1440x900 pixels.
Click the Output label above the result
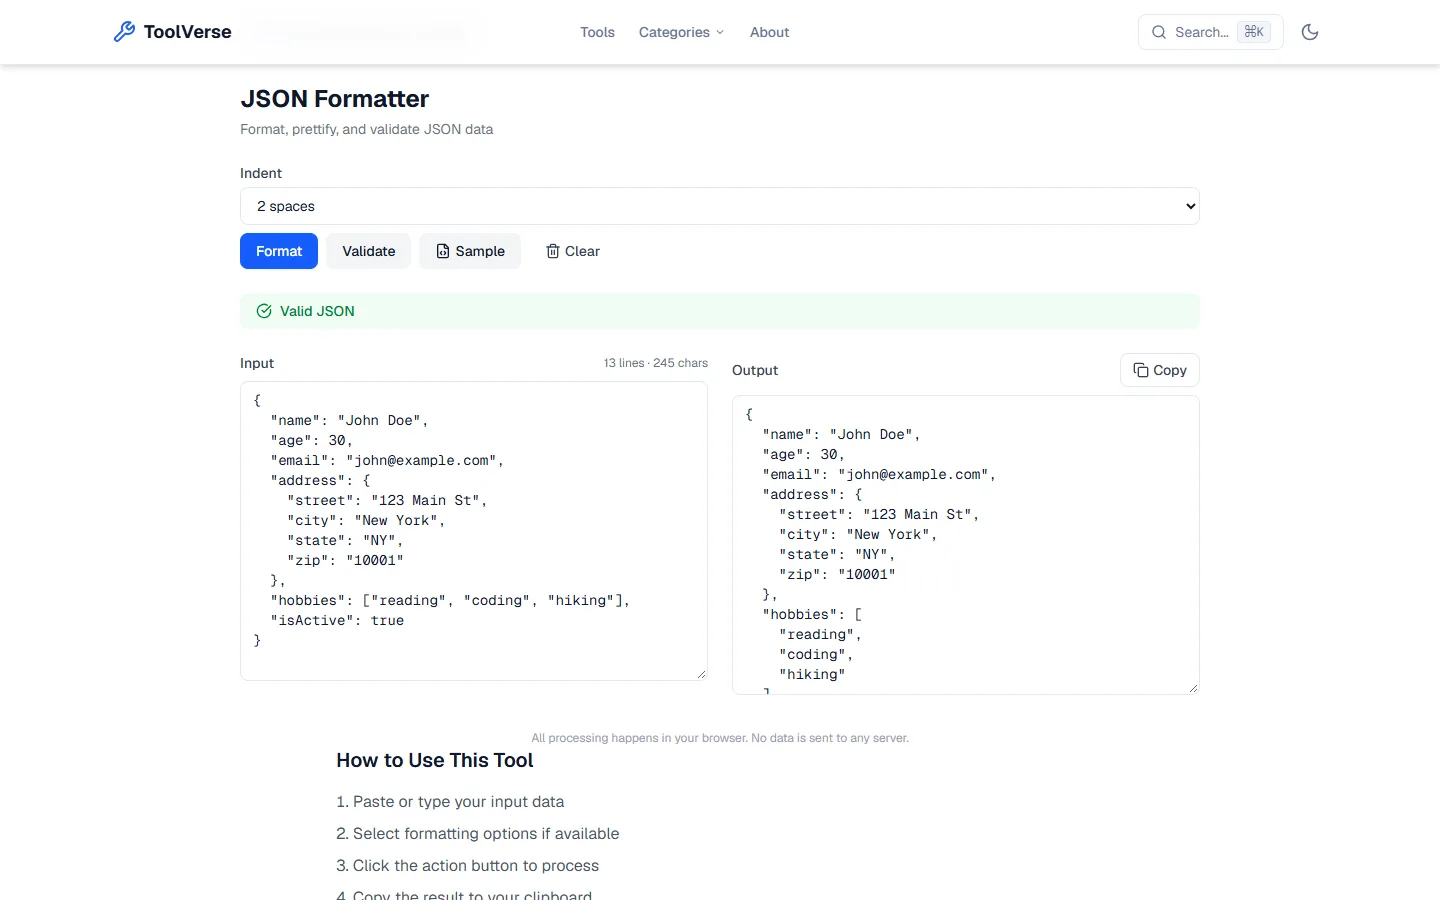[755, 370]
